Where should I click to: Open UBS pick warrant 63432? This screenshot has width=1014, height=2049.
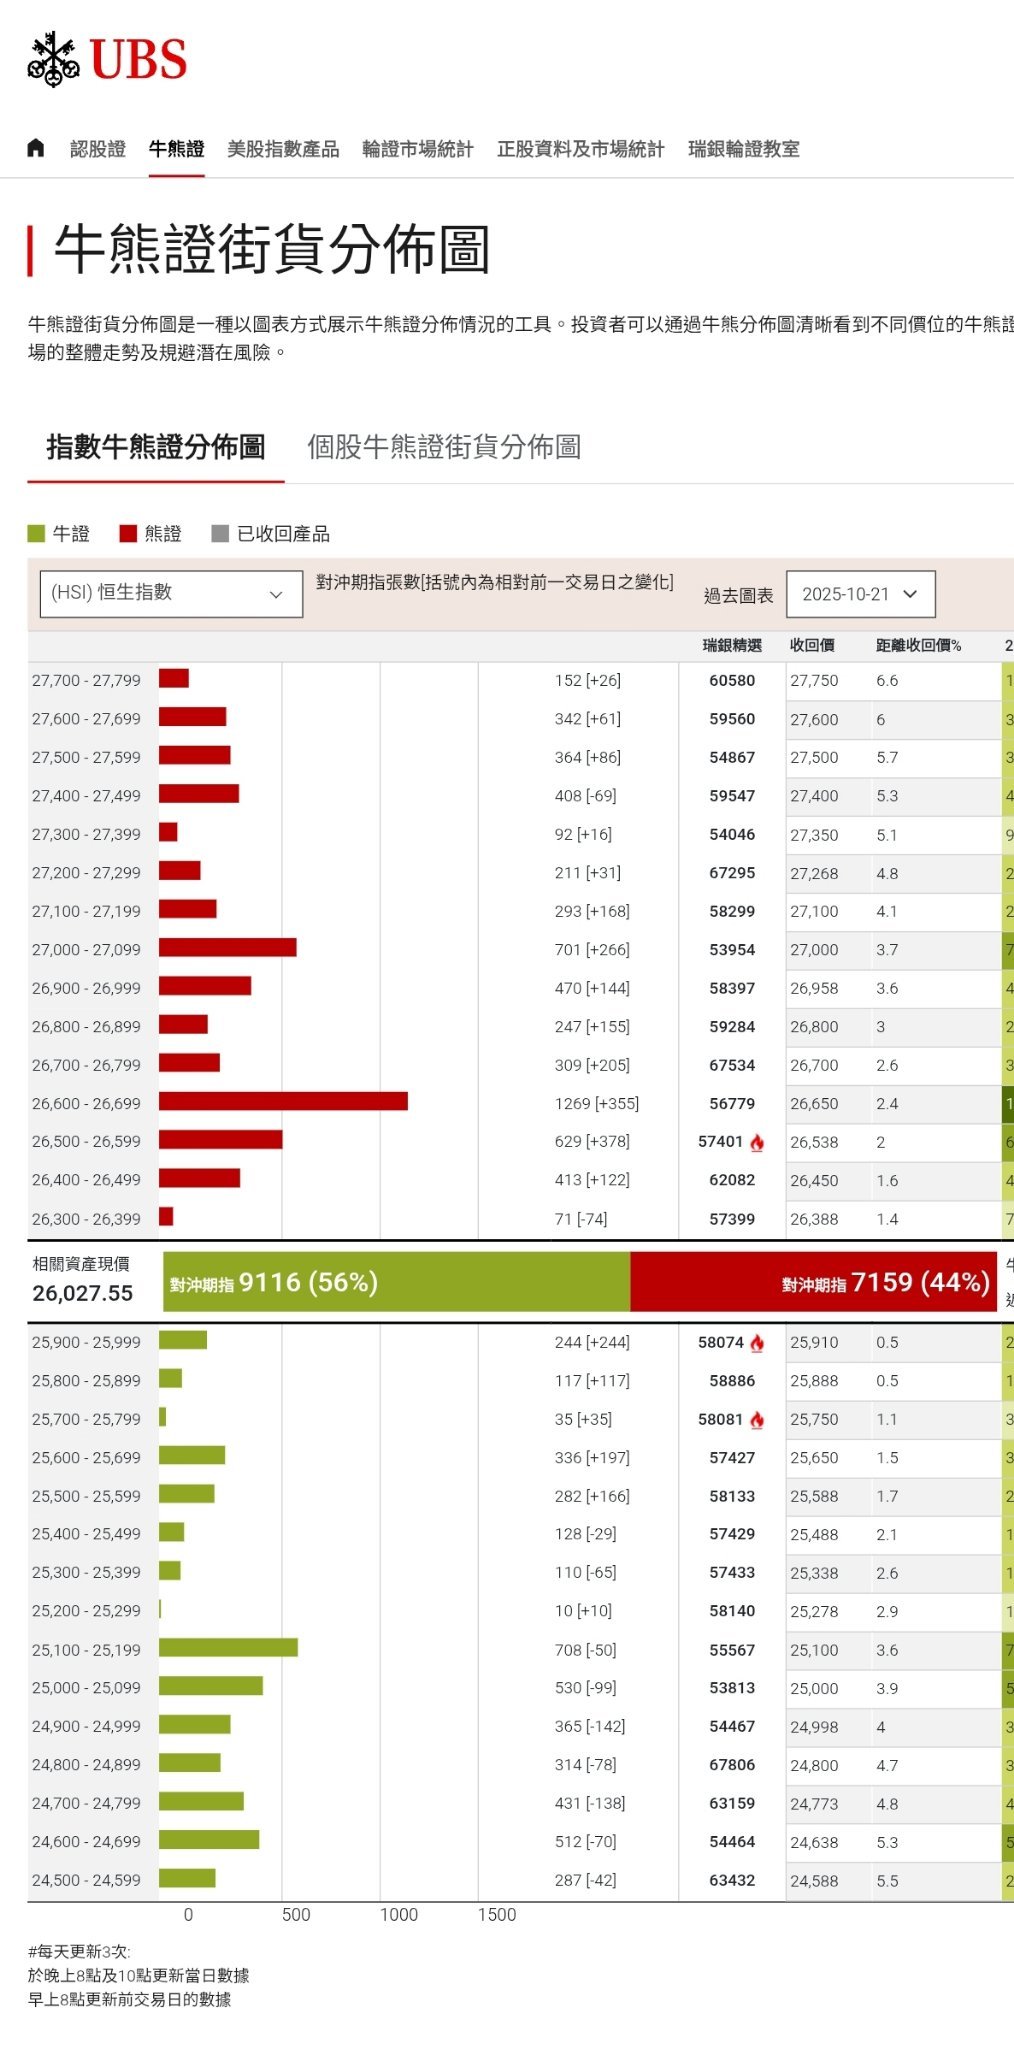click(x=732, y=1881)
